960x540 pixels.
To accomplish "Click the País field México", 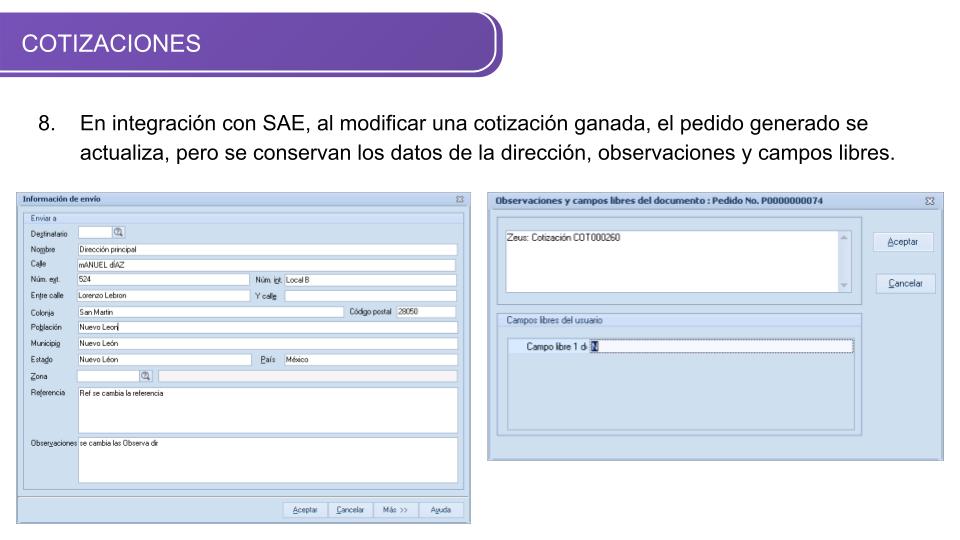I will [370, 359].
